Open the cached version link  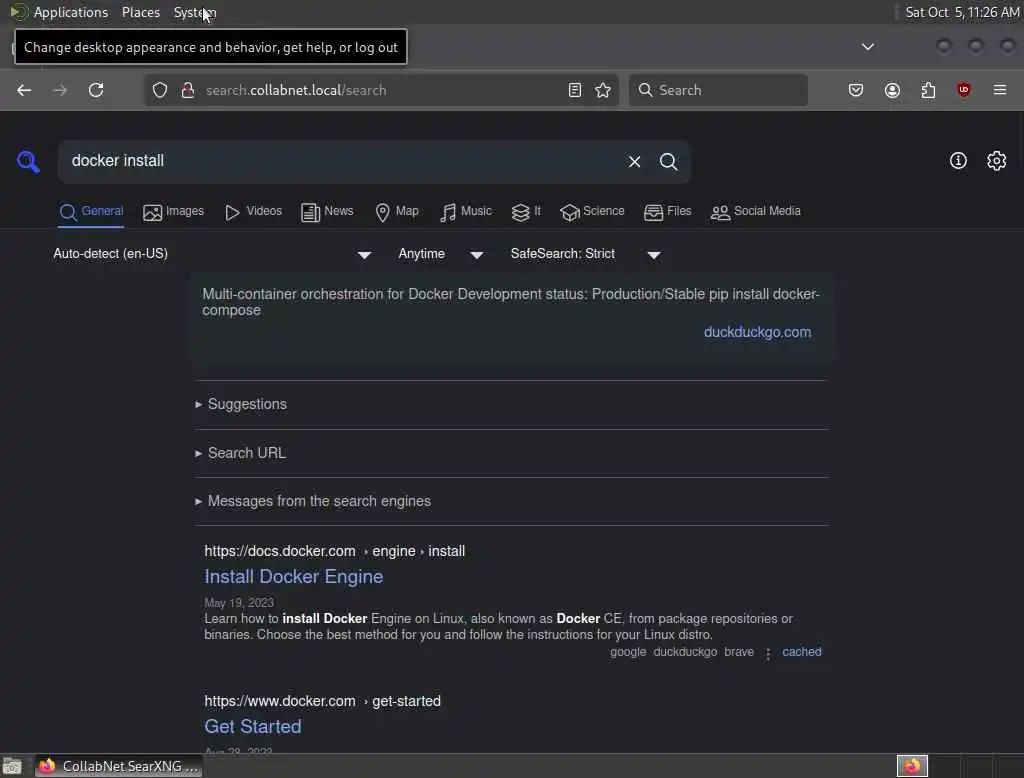tap(802, 652)
